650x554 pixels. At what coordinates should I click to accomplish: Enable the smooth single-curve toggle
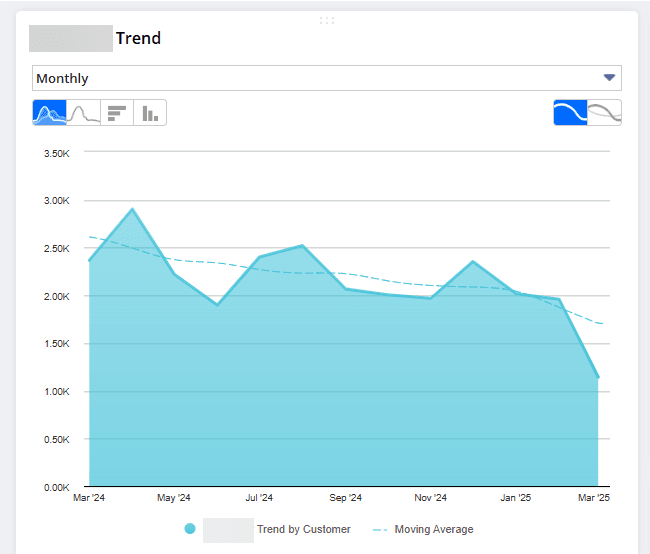570,112
